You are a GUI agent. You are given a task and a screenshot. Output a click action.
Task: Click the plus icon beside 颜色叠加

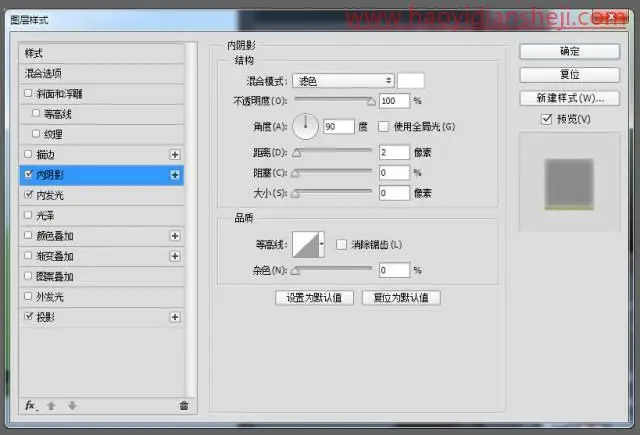tap(175, 236)
